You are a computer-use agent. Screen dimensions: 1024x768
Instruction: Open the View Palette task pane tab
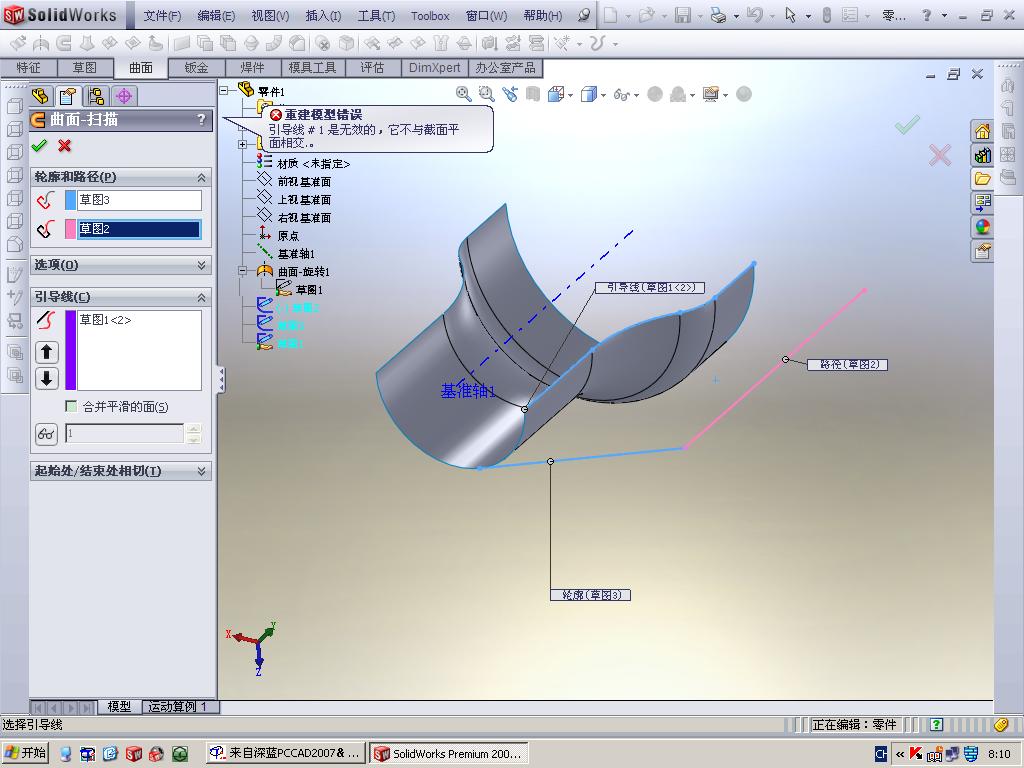click(982, 202)
